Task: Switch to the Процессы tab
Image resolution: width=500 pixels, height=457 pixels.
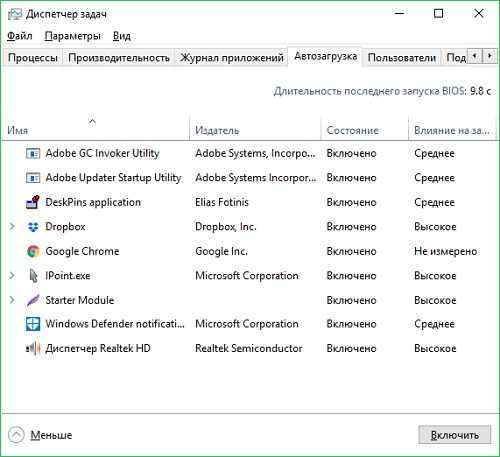Action: pos(33,58)
